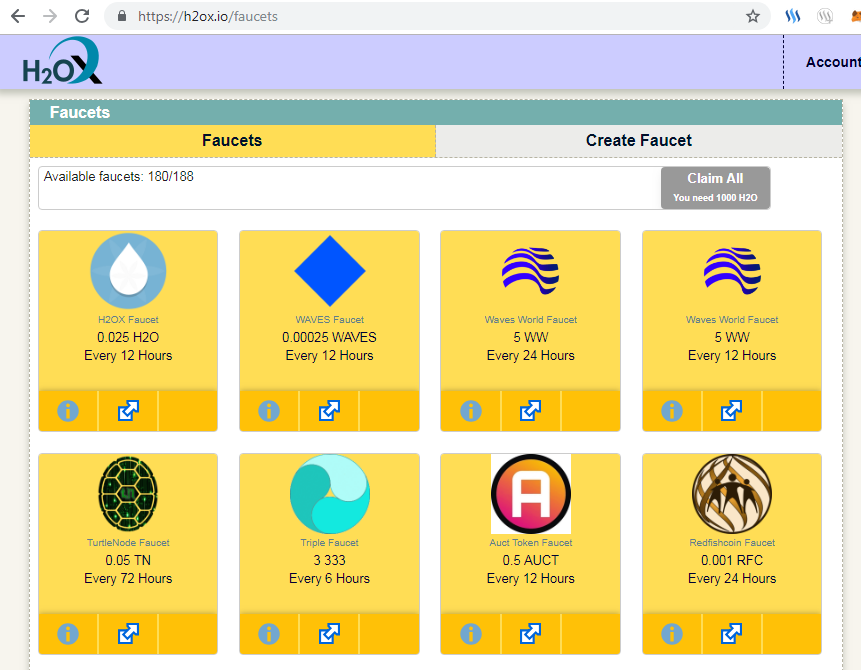Click the blue WAVES diamond logo
Viewport: 861px width, 670px height.
[x=329, y=271]
